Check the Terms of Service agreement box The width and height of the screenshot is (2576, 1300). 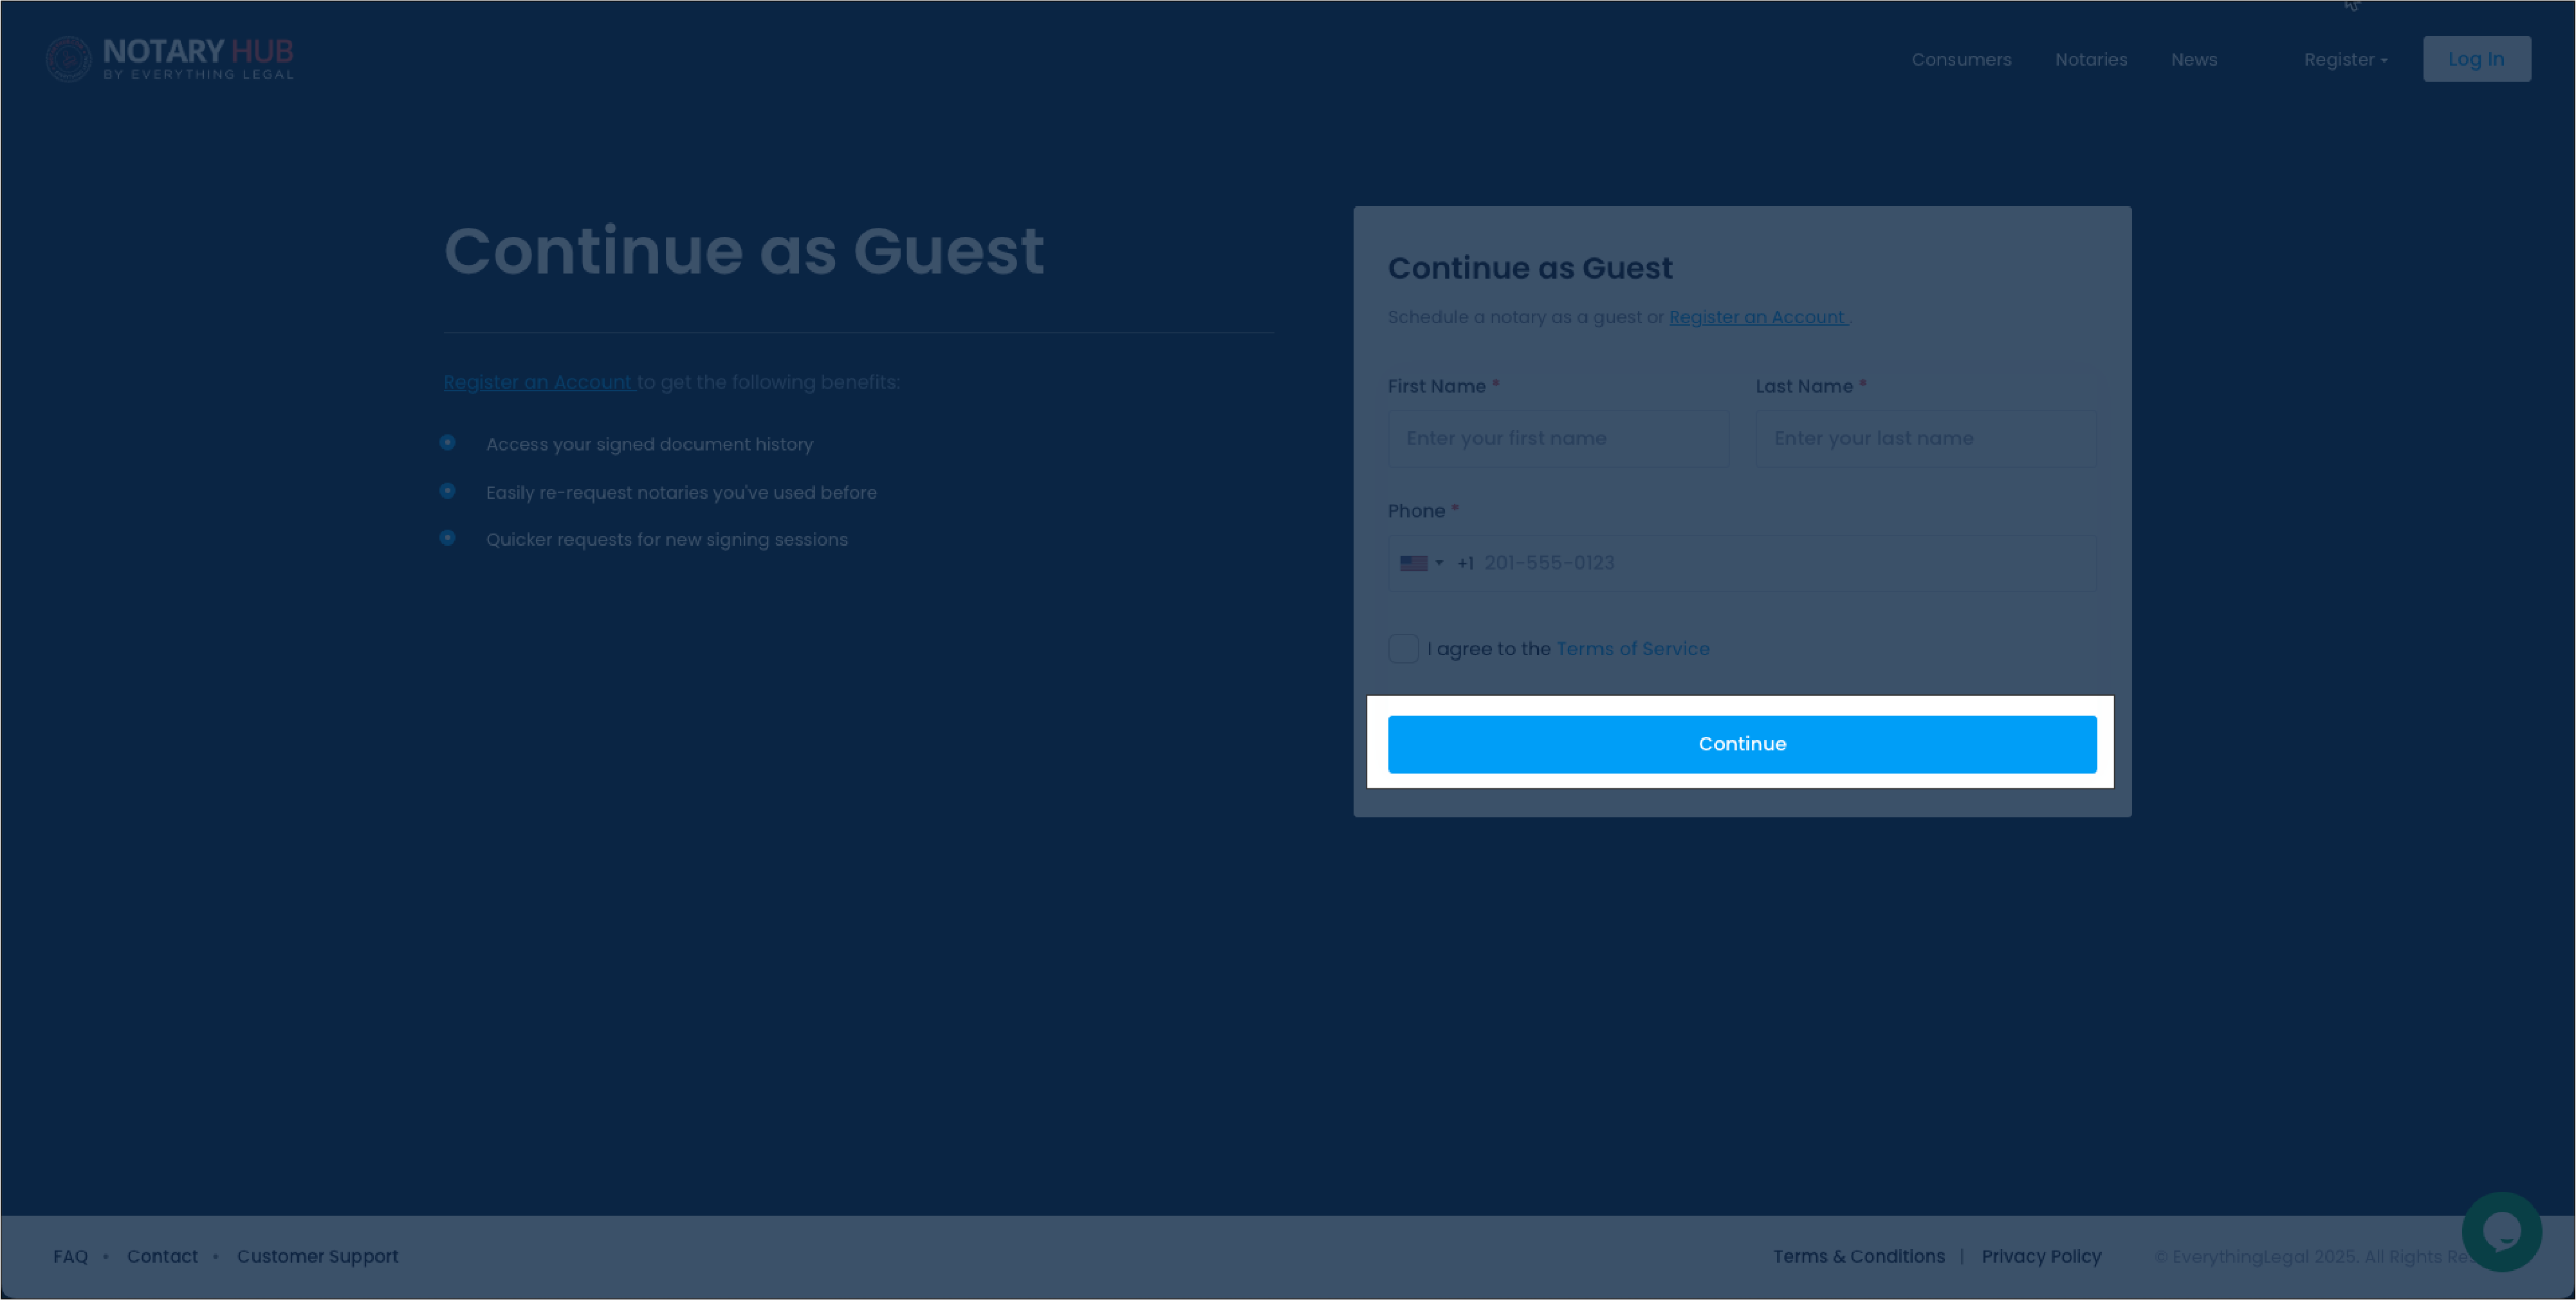pos(1403,649)
